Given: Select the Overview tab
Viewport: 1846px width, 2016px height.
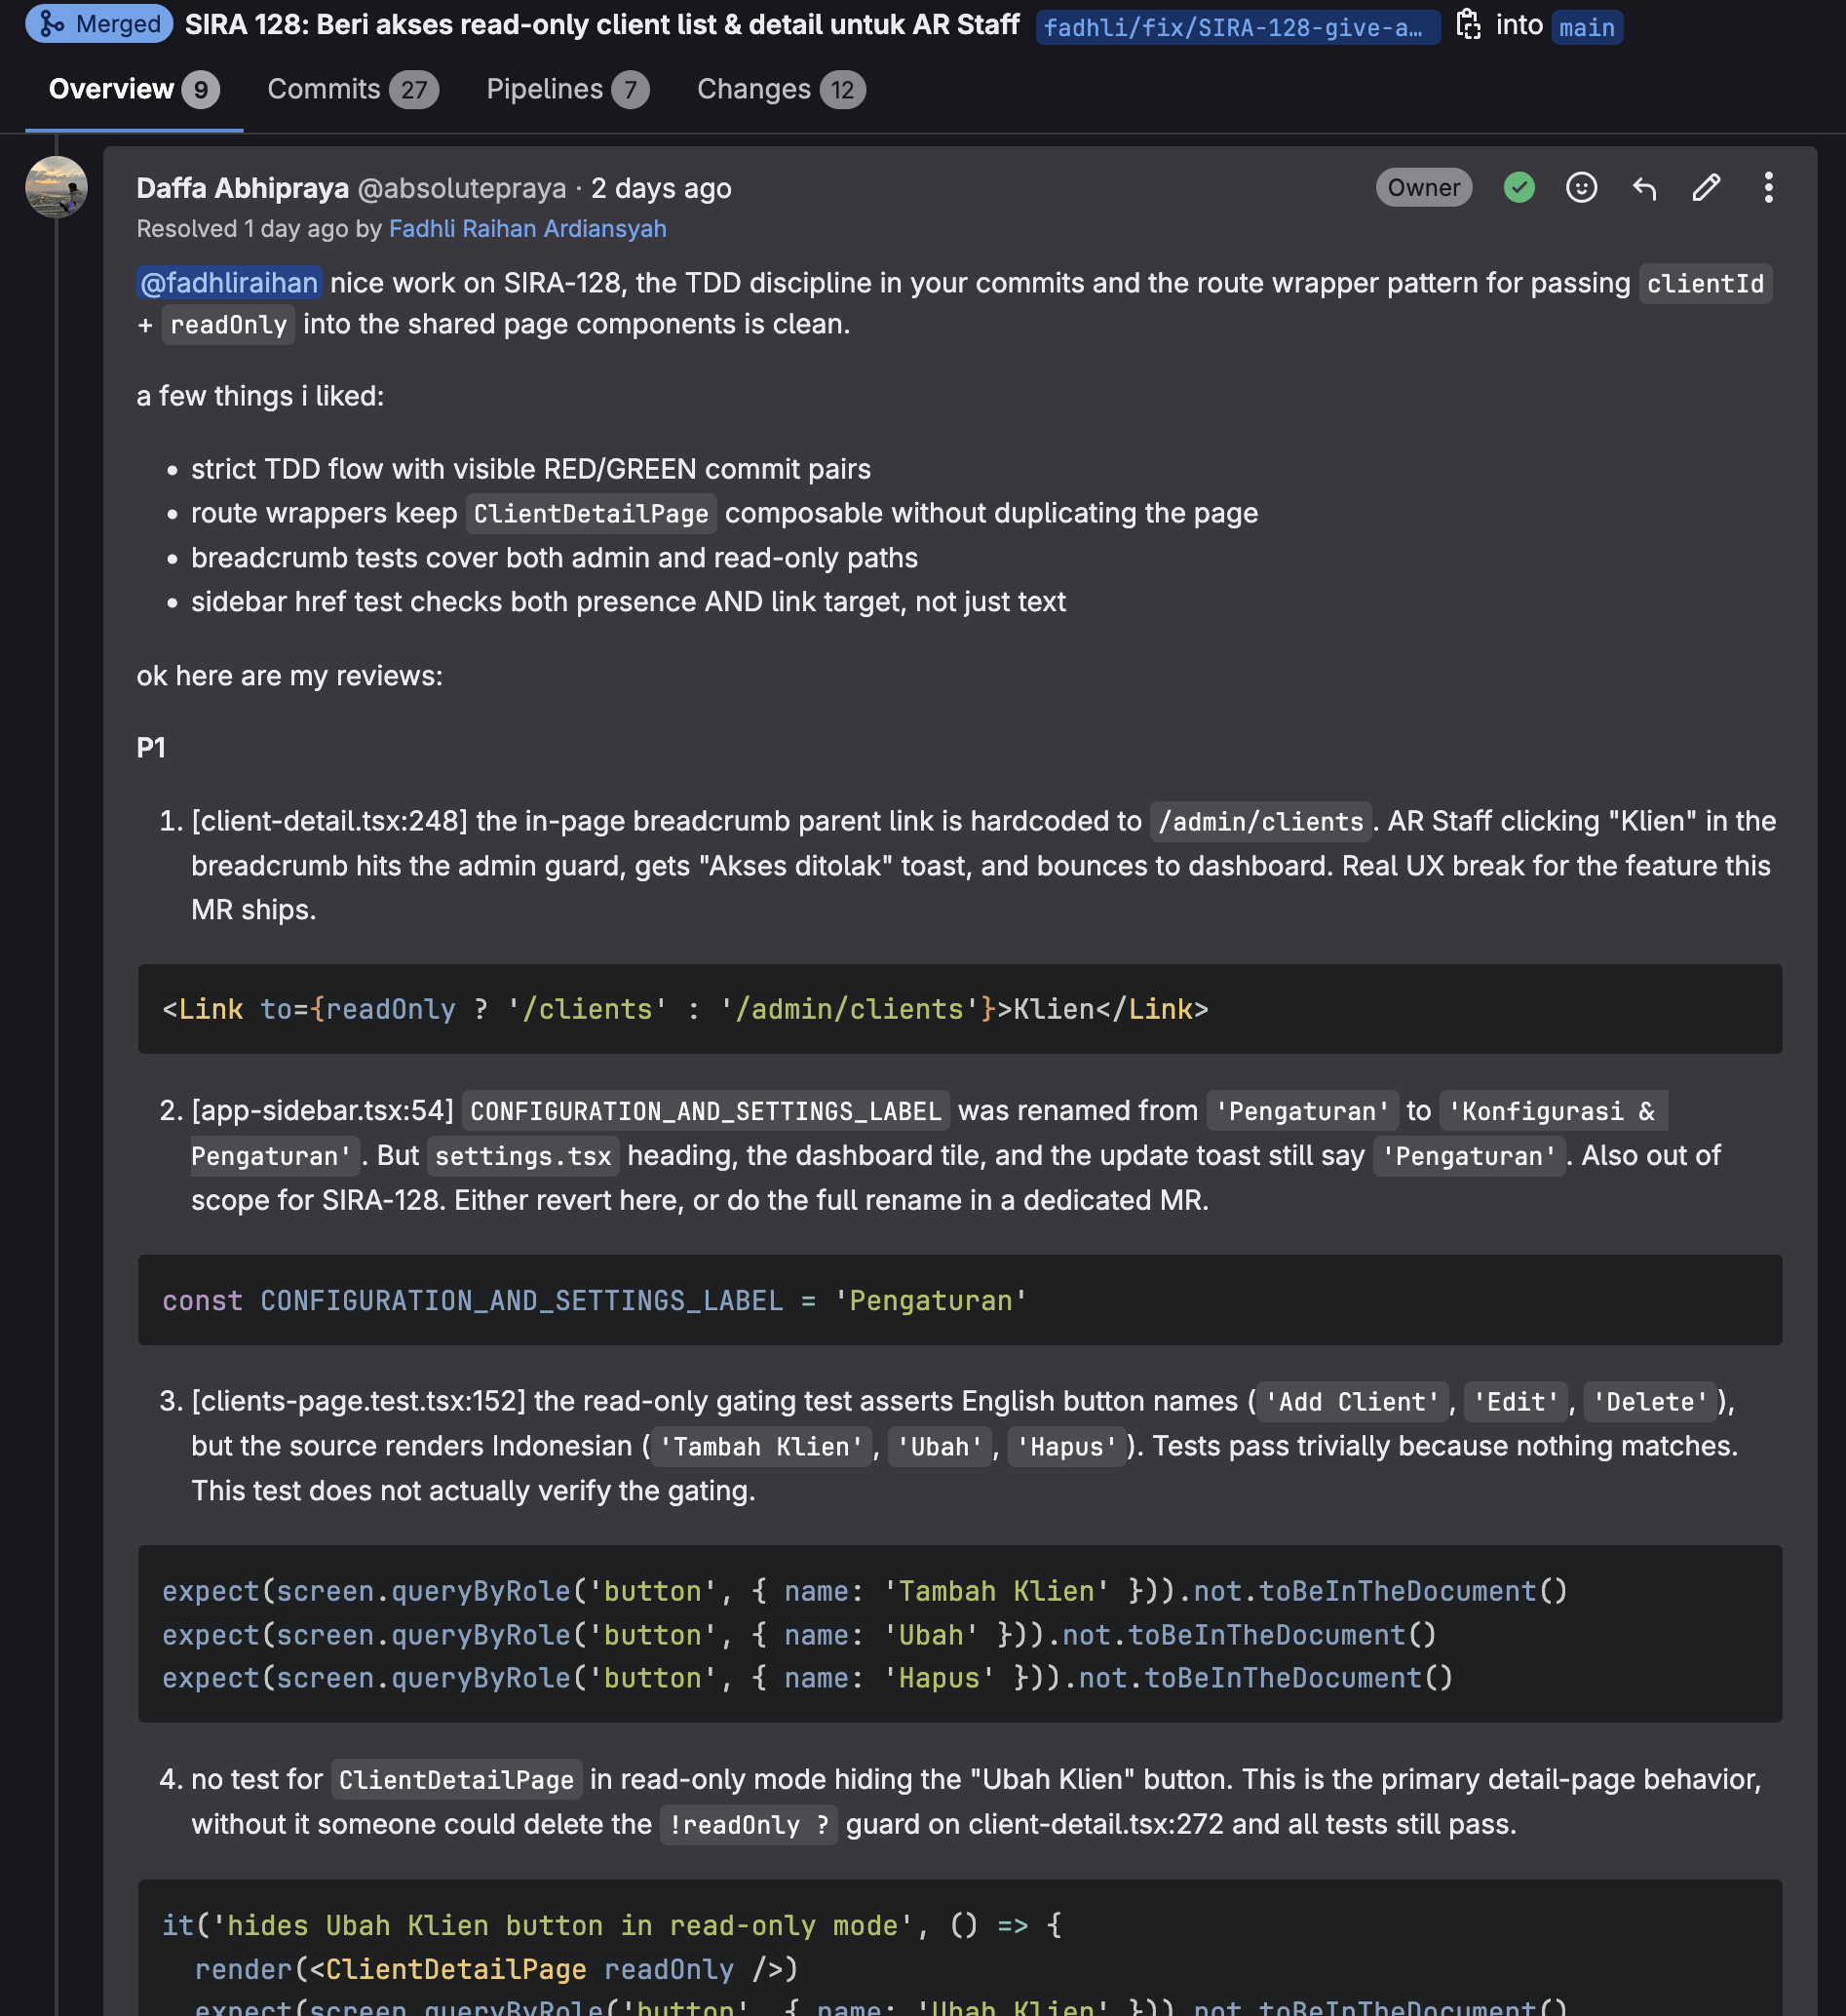Looking at the screenshot, I should click(x=133, y=90).
